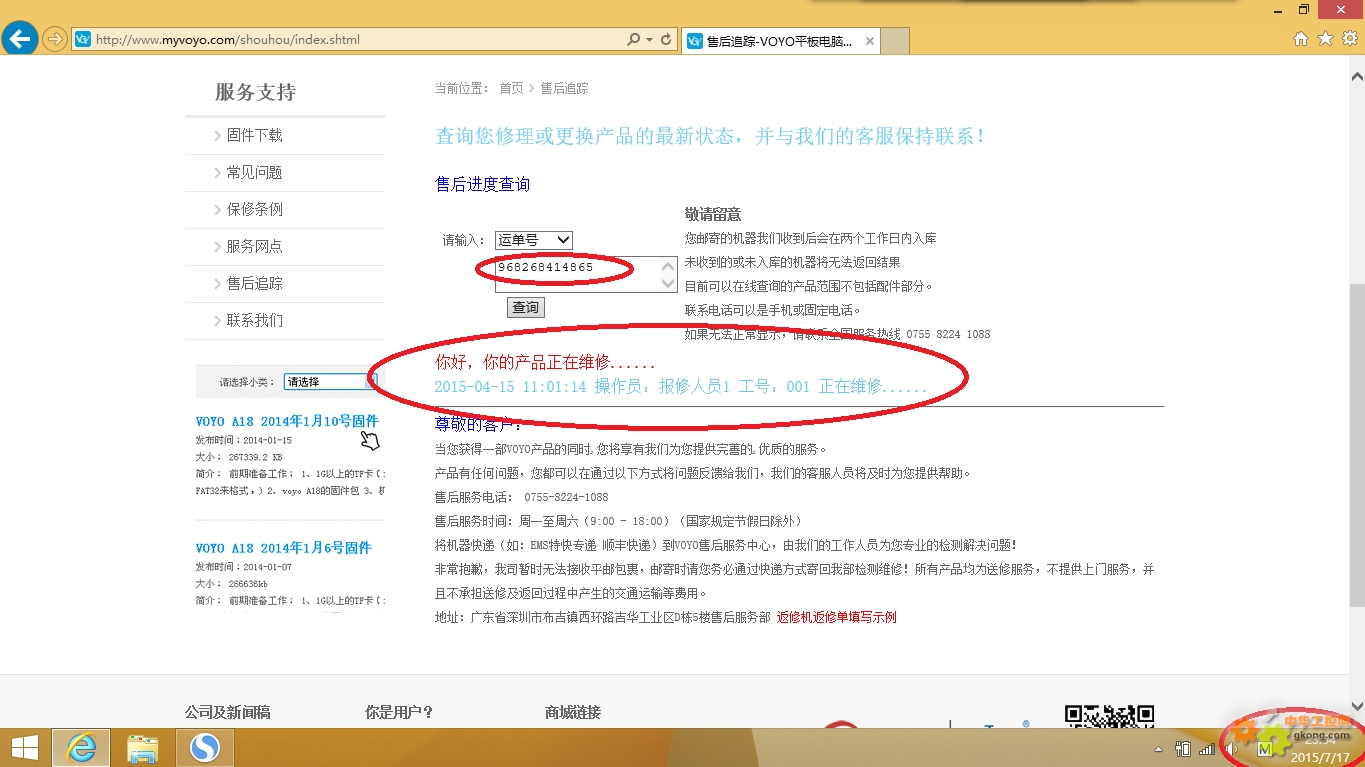Click the text box scroll-down arrow
Viewport: 1365px width, 767px height.
(669, 284)
